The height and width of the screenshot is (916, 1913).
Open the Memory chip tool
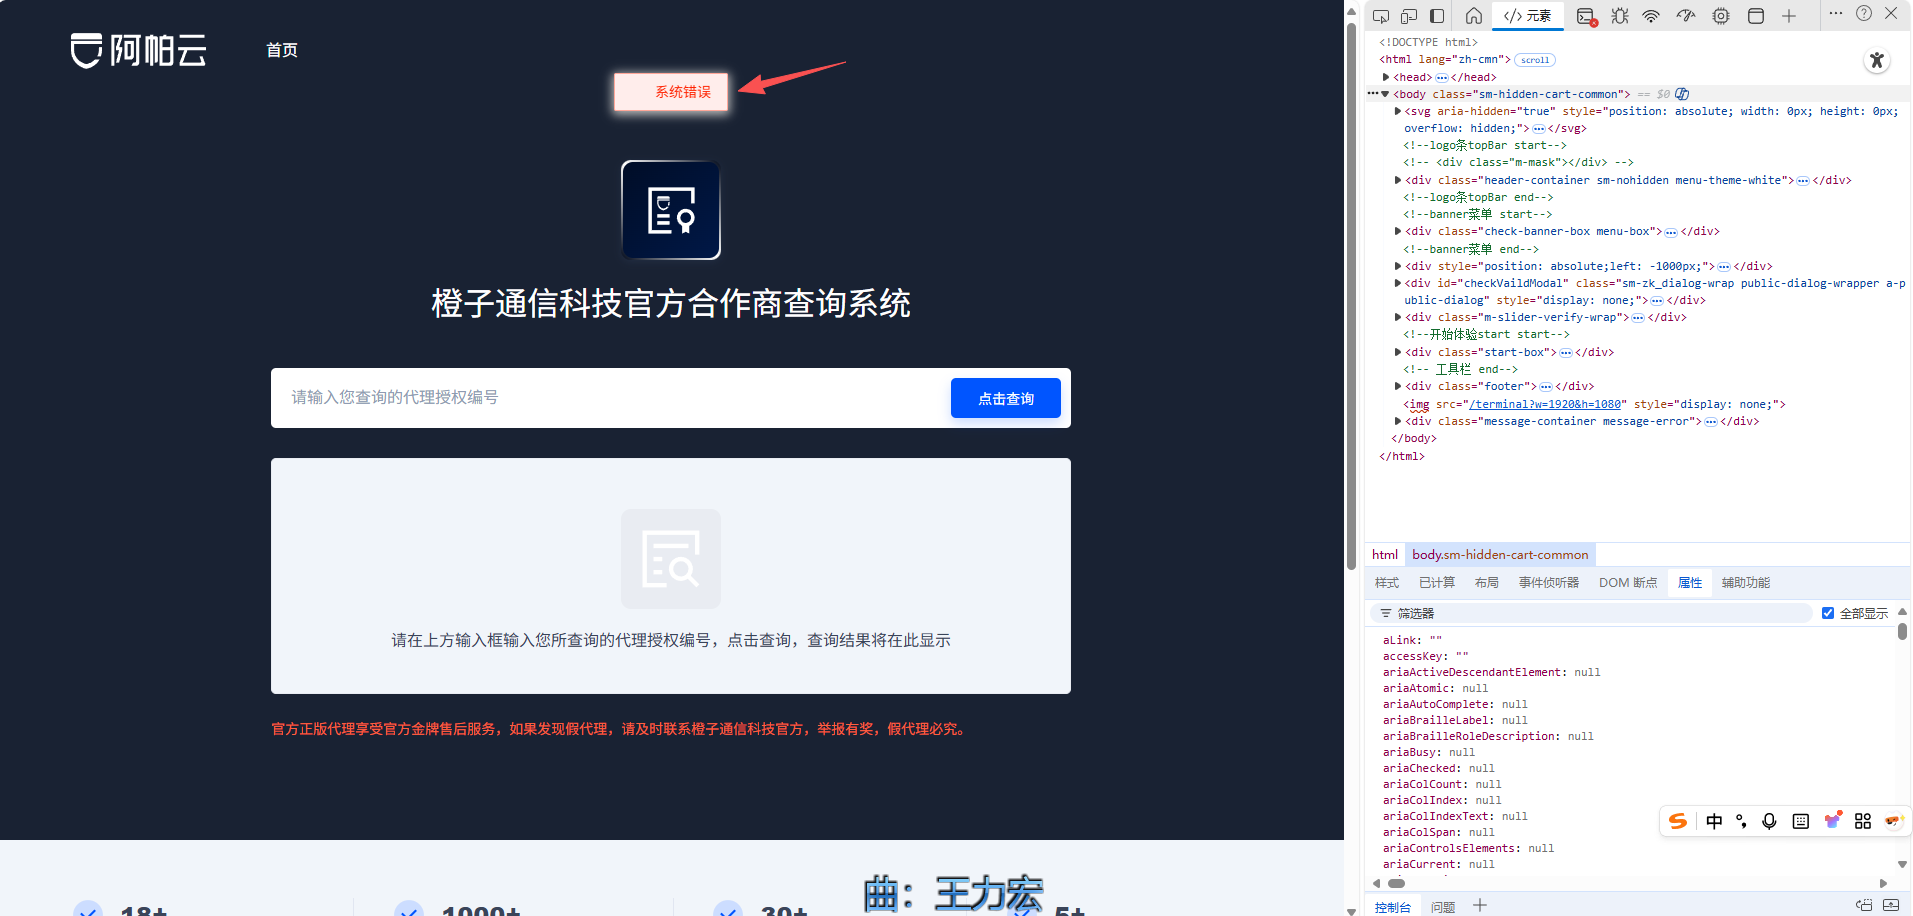[1721, 16]
